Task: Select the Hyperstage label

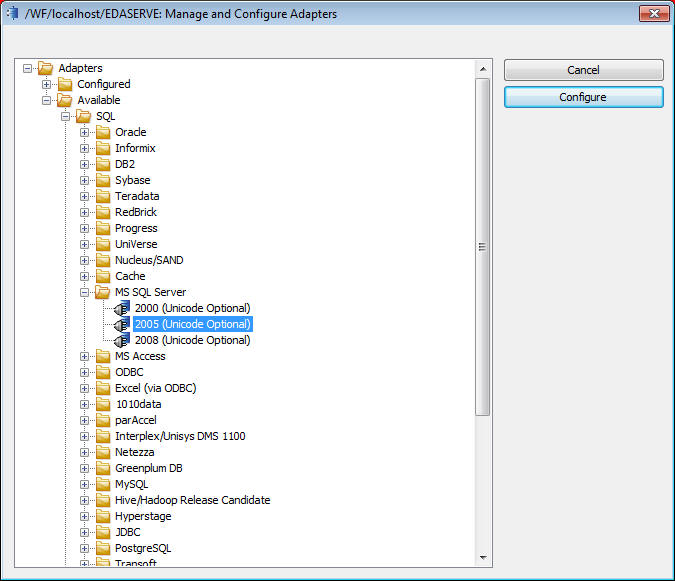Action: pyautogui.click(x=143, y=516)
